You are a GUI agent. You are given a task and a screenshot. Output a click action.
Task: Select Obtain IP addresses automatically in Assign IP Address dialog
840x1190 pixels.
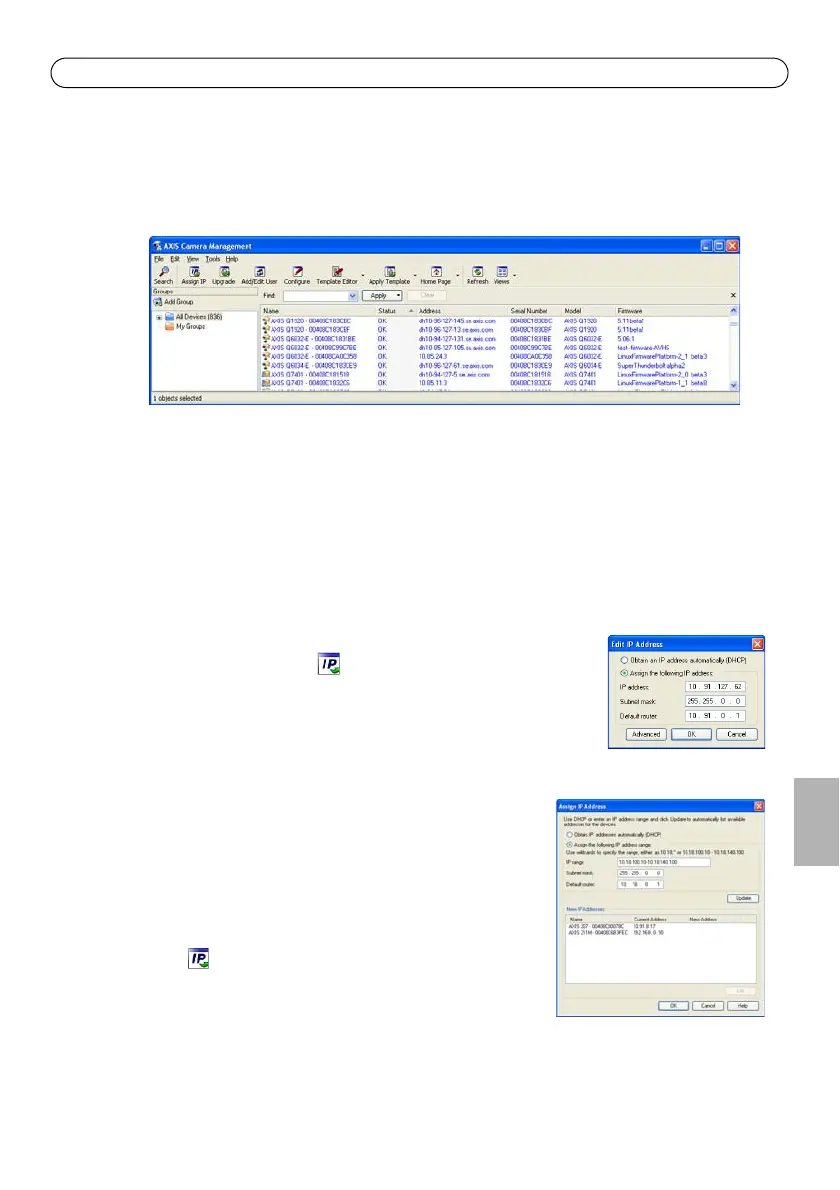pos(569,835)
